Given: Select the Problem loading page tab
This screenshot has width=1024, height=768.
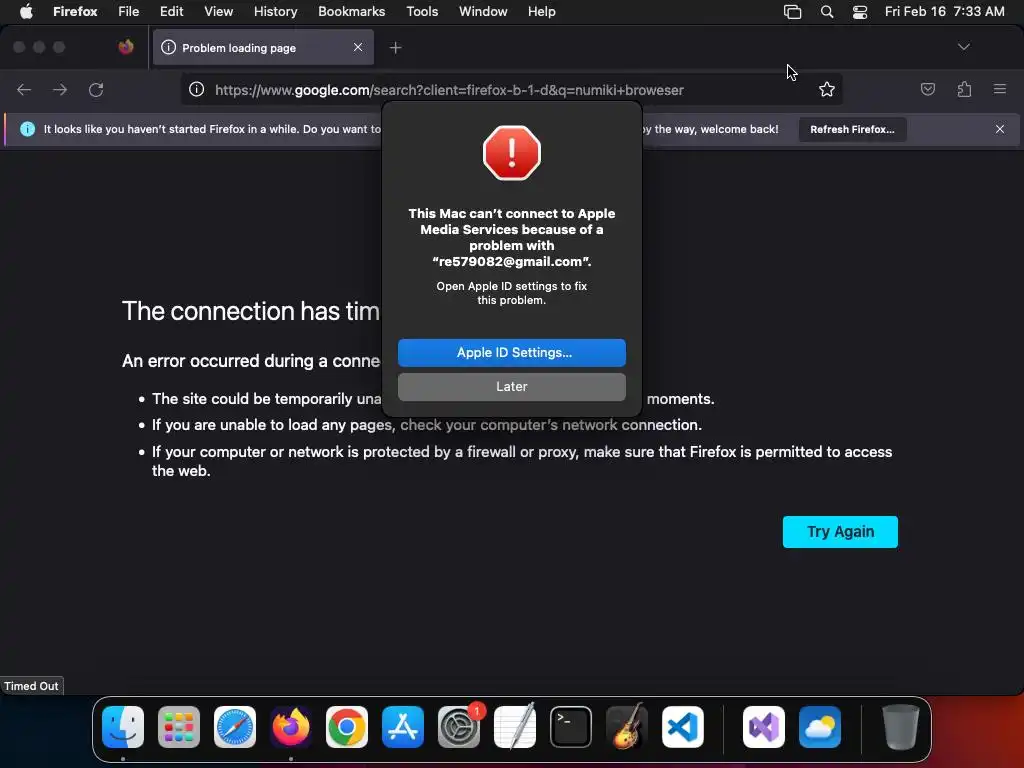Looking at the screenshot, I should [263, 48].
